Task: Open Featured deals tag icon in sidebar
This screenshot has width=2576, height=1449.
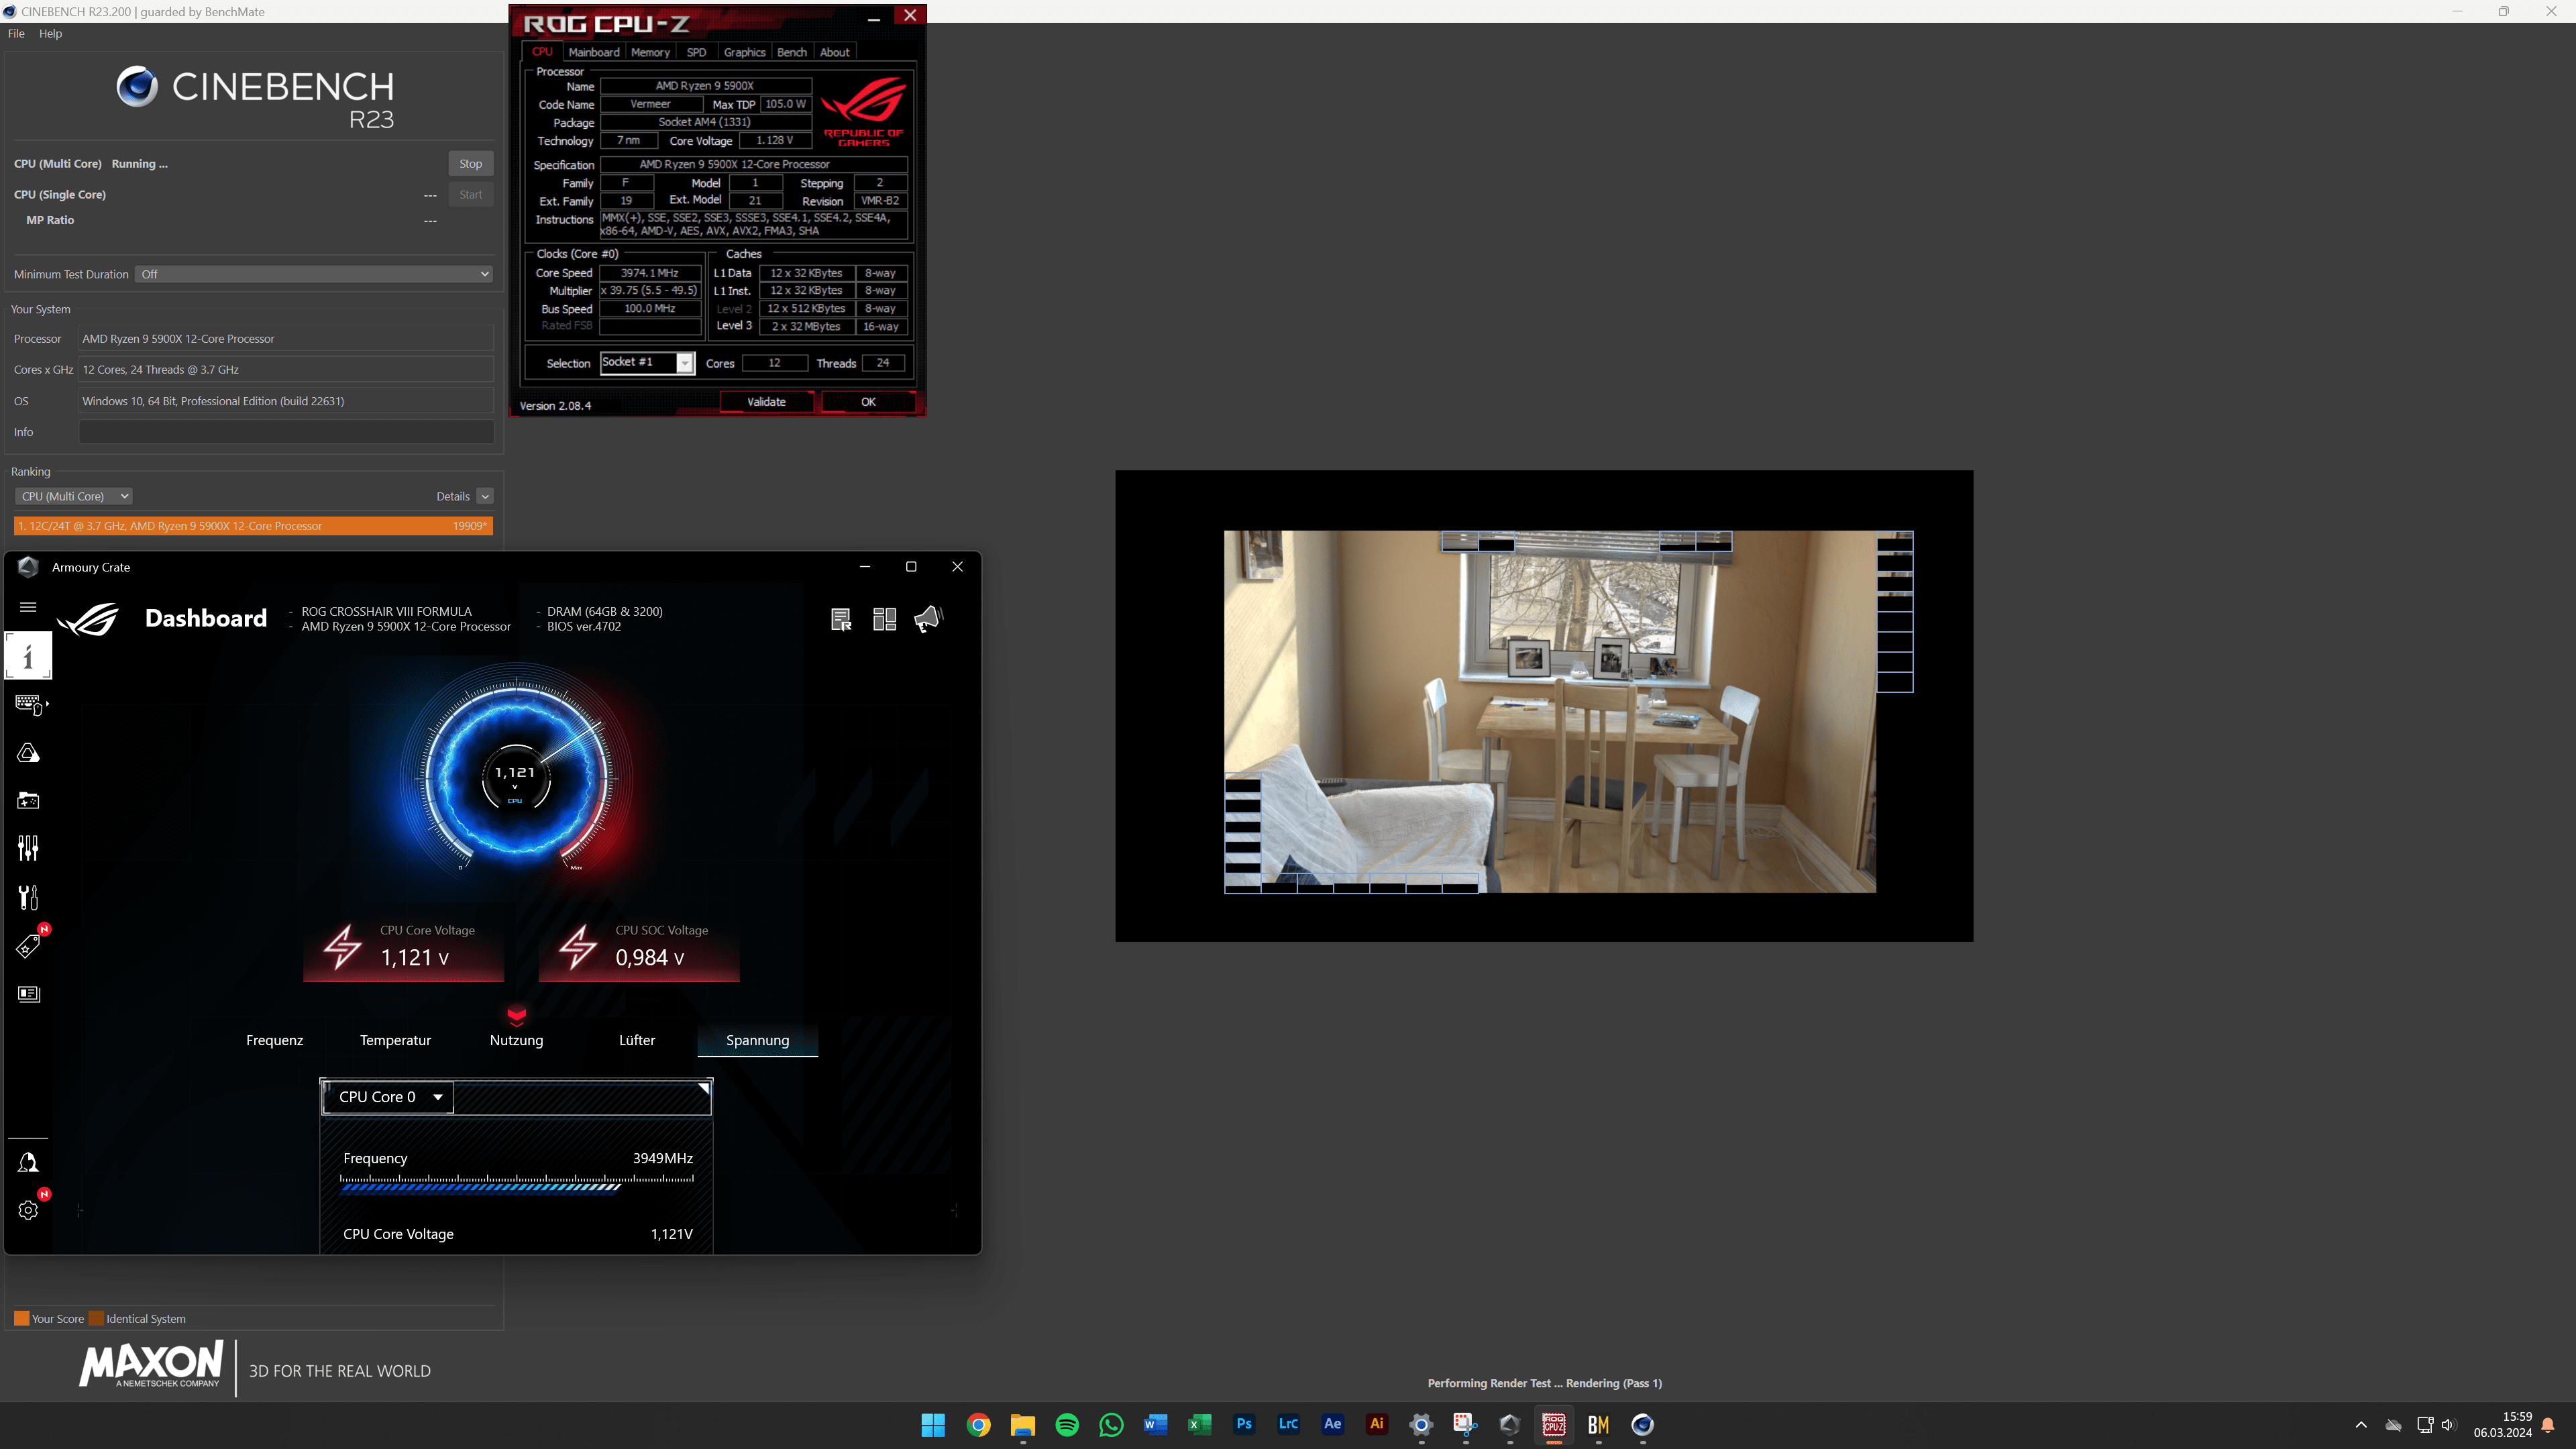Action: 28,946
